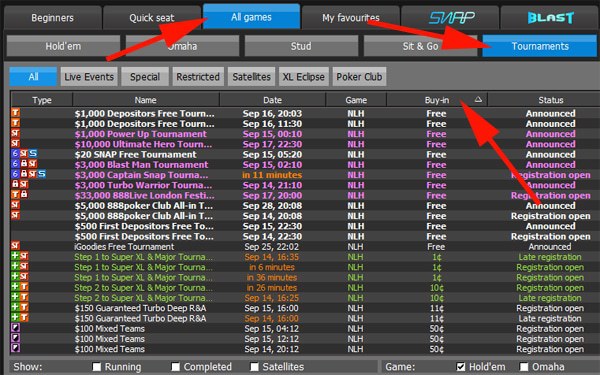Click the ST icon of iGoodies Free Tournament

pyautogui.click(x=15, y=246)
